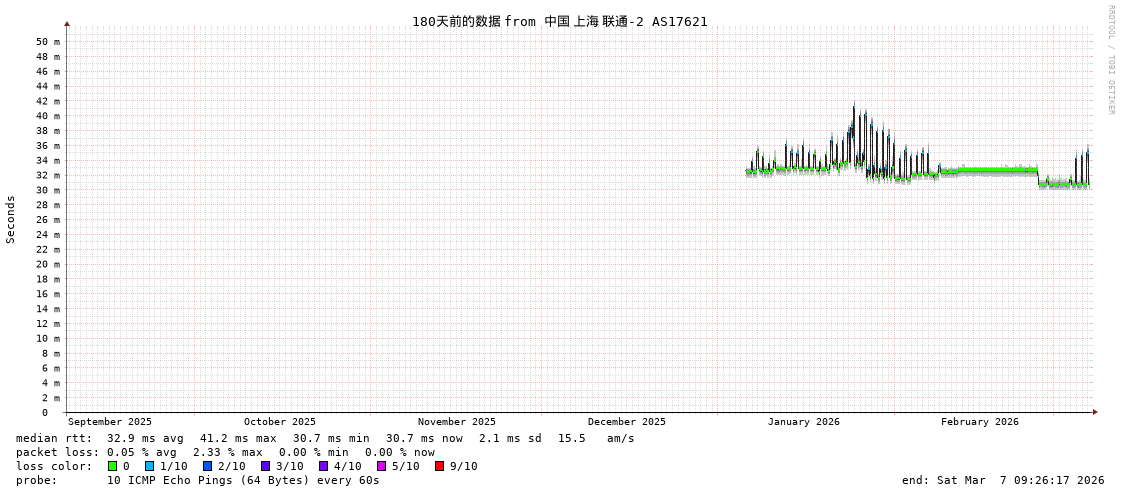Click the red 9/10 loss swatch
Image resolution: width=1121 pixels, height=494 pixels.
(440, 466)
